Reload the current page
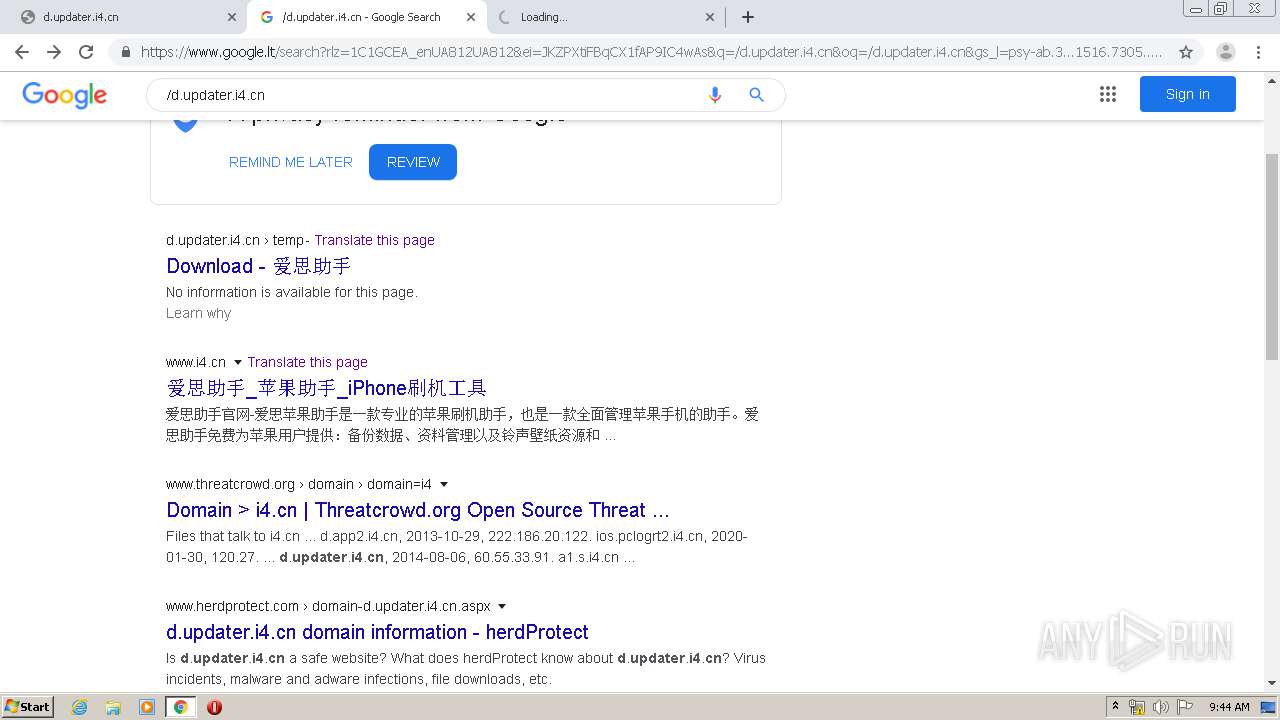Image resolution: width=1280 pixels, height=720 pixels. pos(86,52)
